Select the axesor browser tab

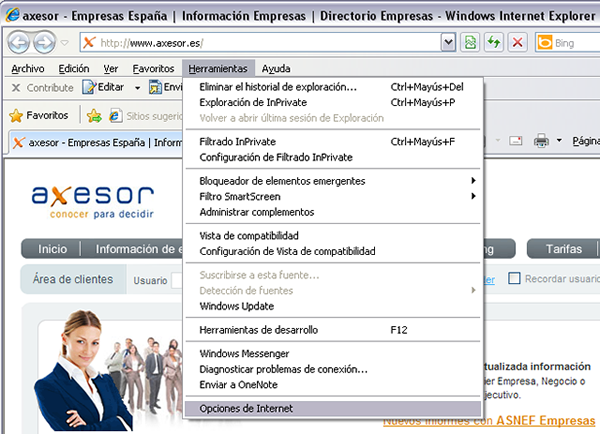point(96,143)
